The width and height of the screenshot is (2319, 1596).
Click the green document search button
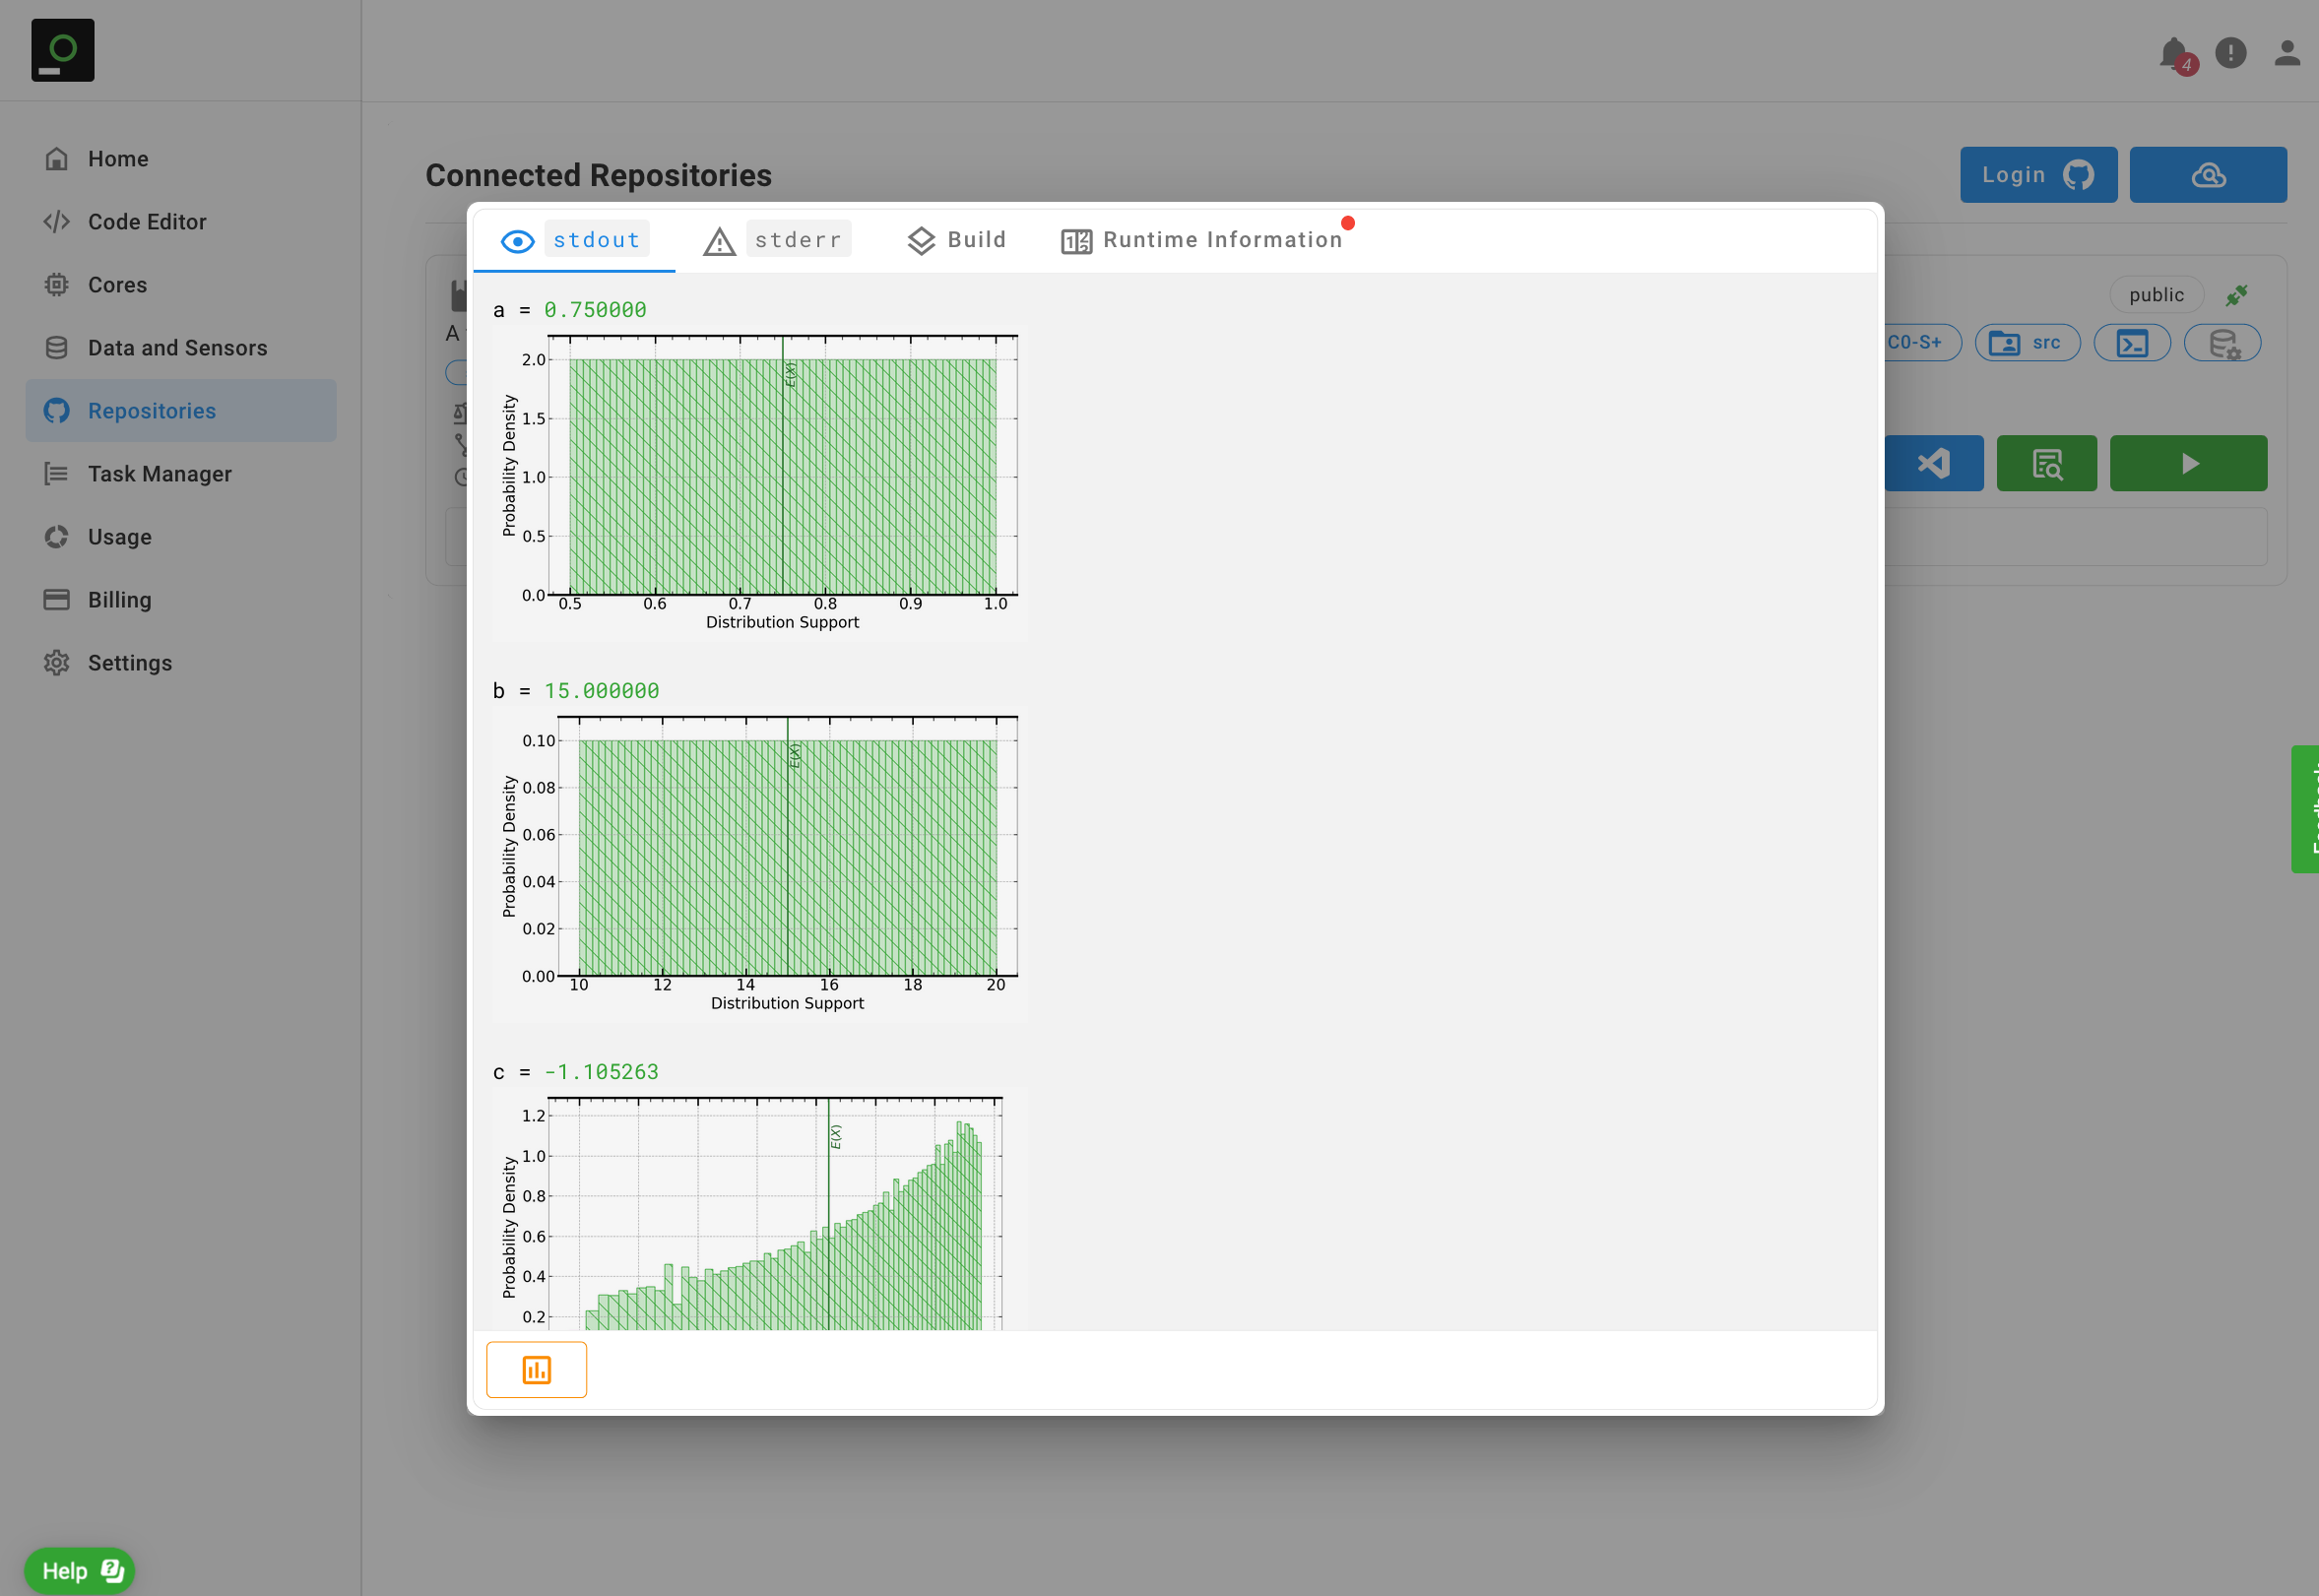coord(2046,463)
